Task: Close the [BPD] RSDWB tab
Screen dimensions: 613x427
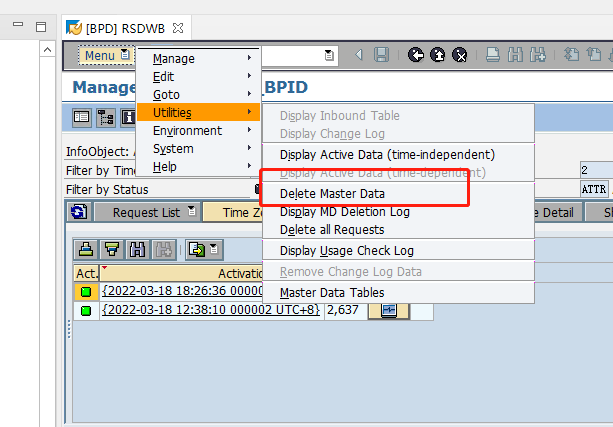Action: click(x=178, y=28)
